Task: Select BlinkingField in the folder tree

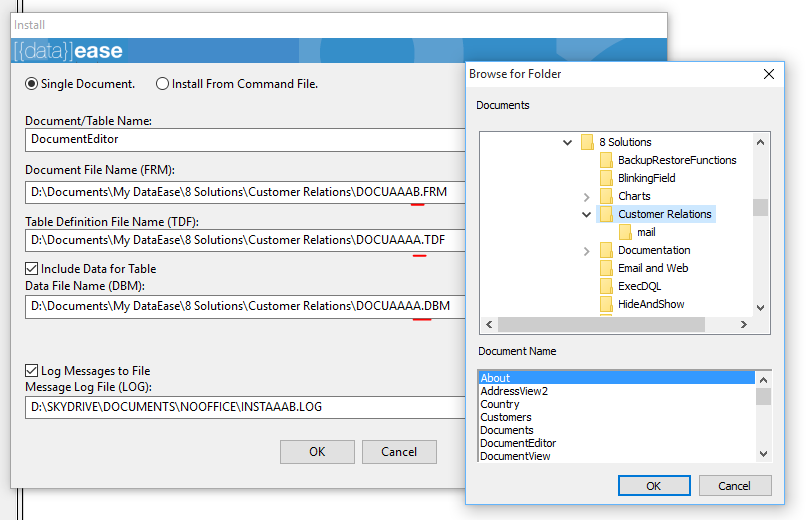Action: (647, 178)
